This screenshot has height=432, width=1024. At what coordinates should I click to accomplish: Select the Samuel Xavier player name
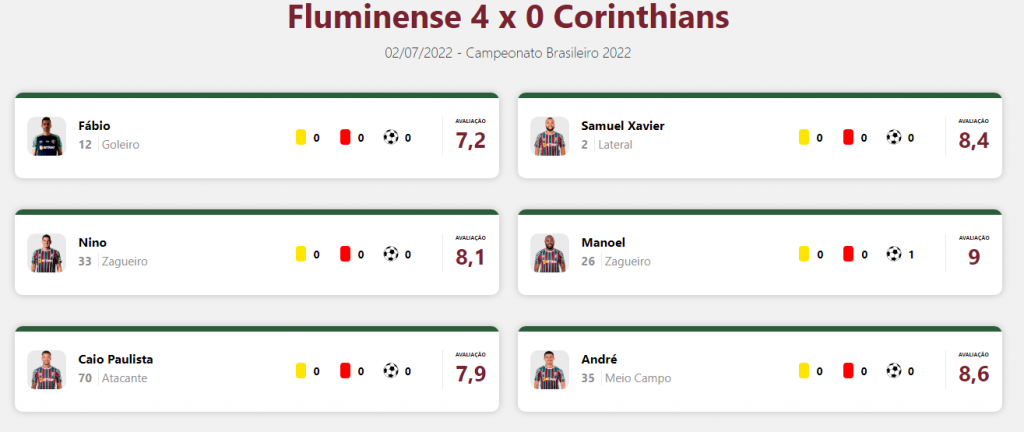click(x=622, y=126)
